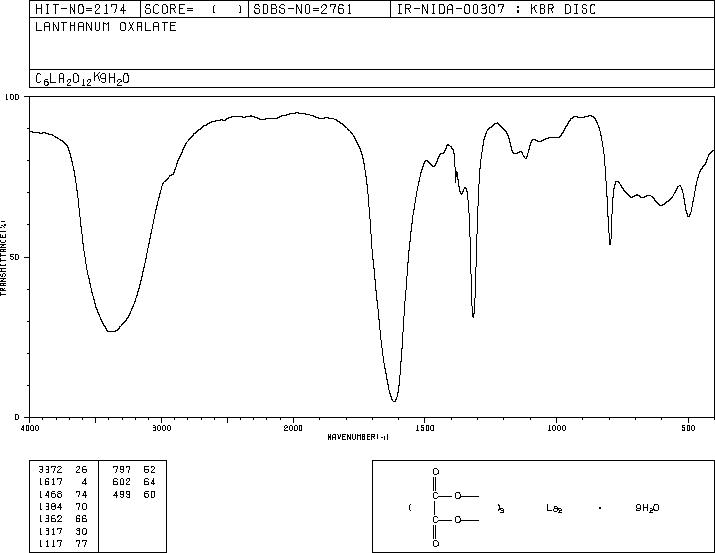Click La2 in the structure diagram
The width and height of the screenshot is (715, 553).
pos(554,508)
